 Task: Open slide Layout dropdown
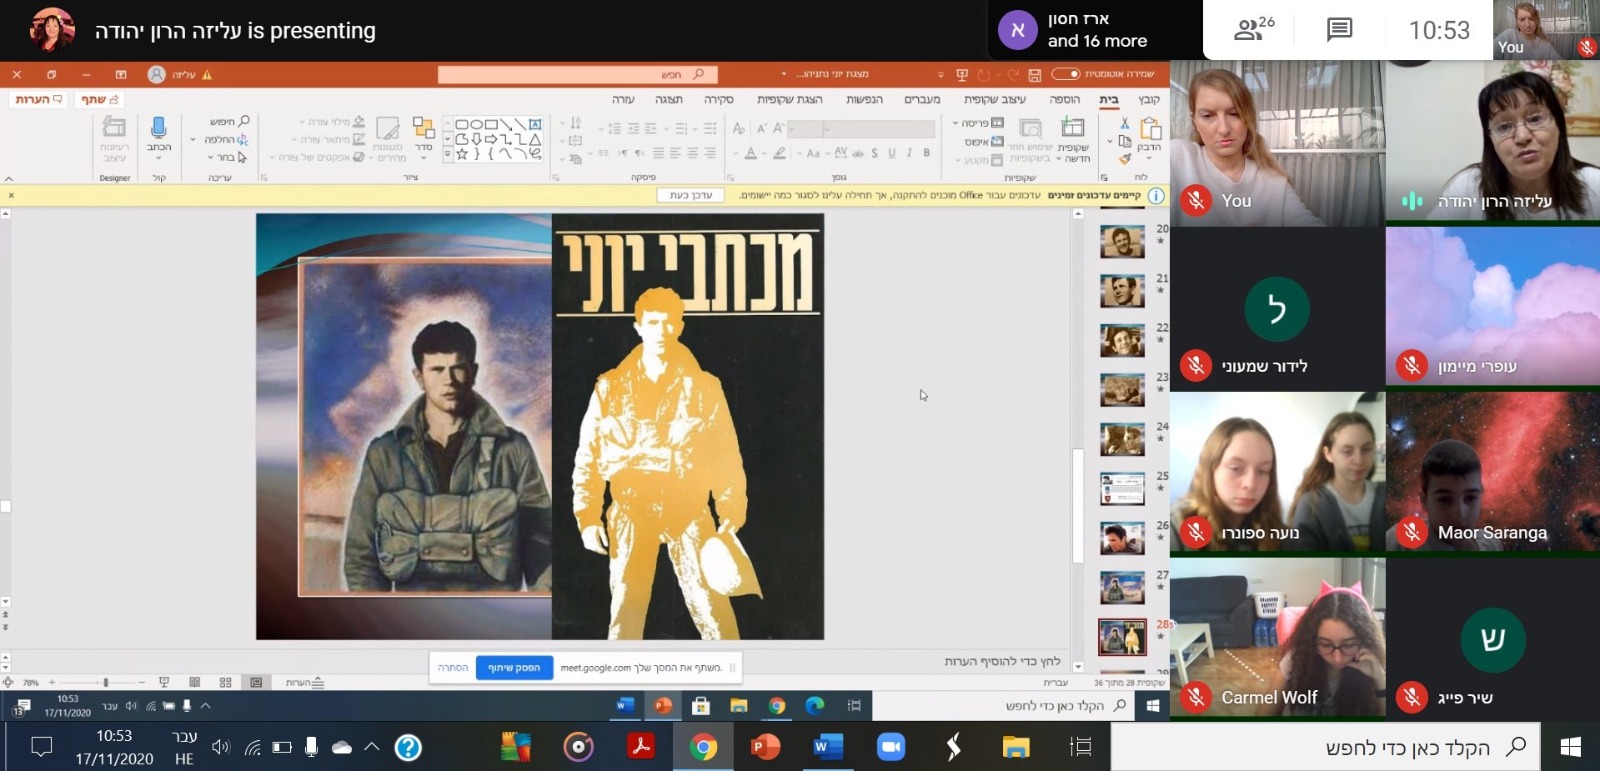pyautogui.click(x=977, y=124)
